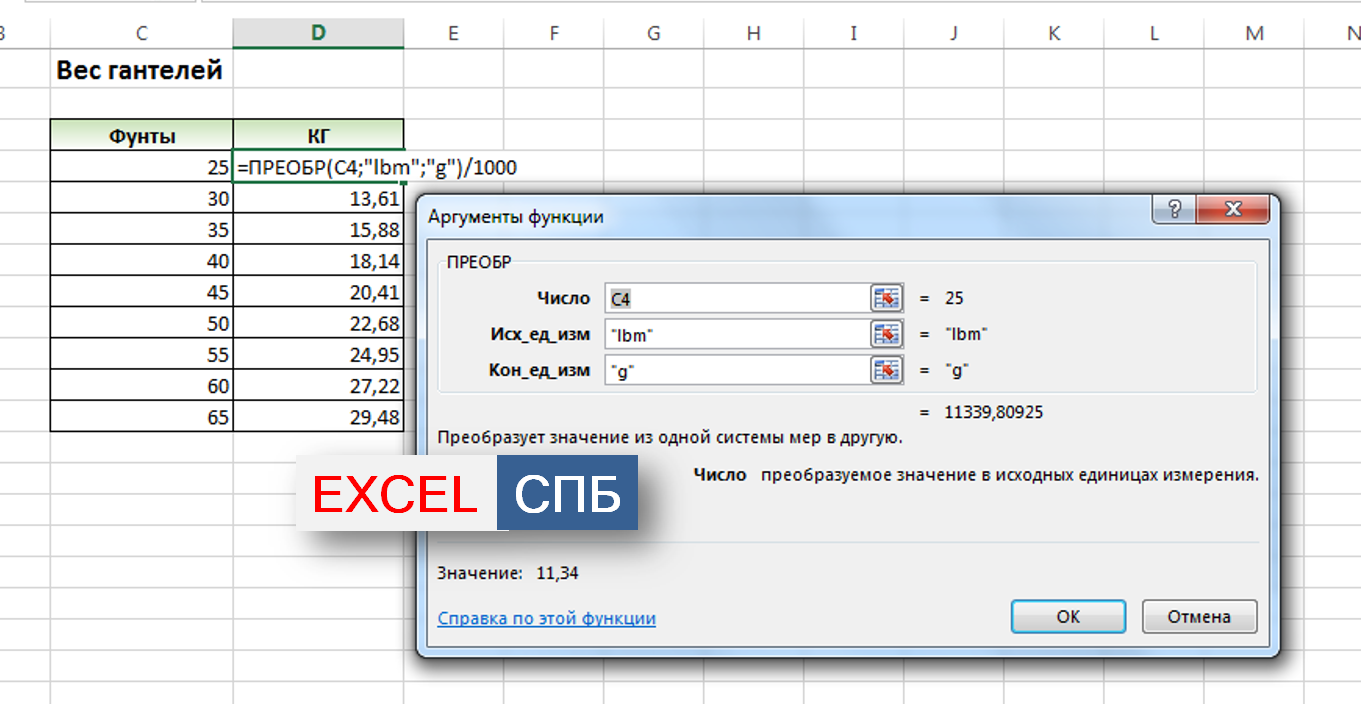Click the Число input field
Screen dimensions: 1361x704
click(x=736, y=298)
